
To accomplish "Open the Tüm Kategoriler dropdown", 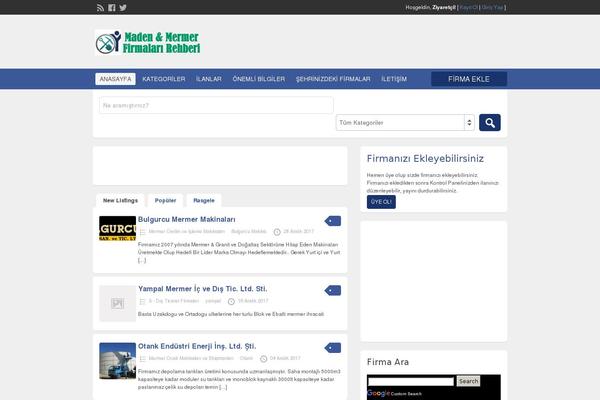I will point(405,122).
